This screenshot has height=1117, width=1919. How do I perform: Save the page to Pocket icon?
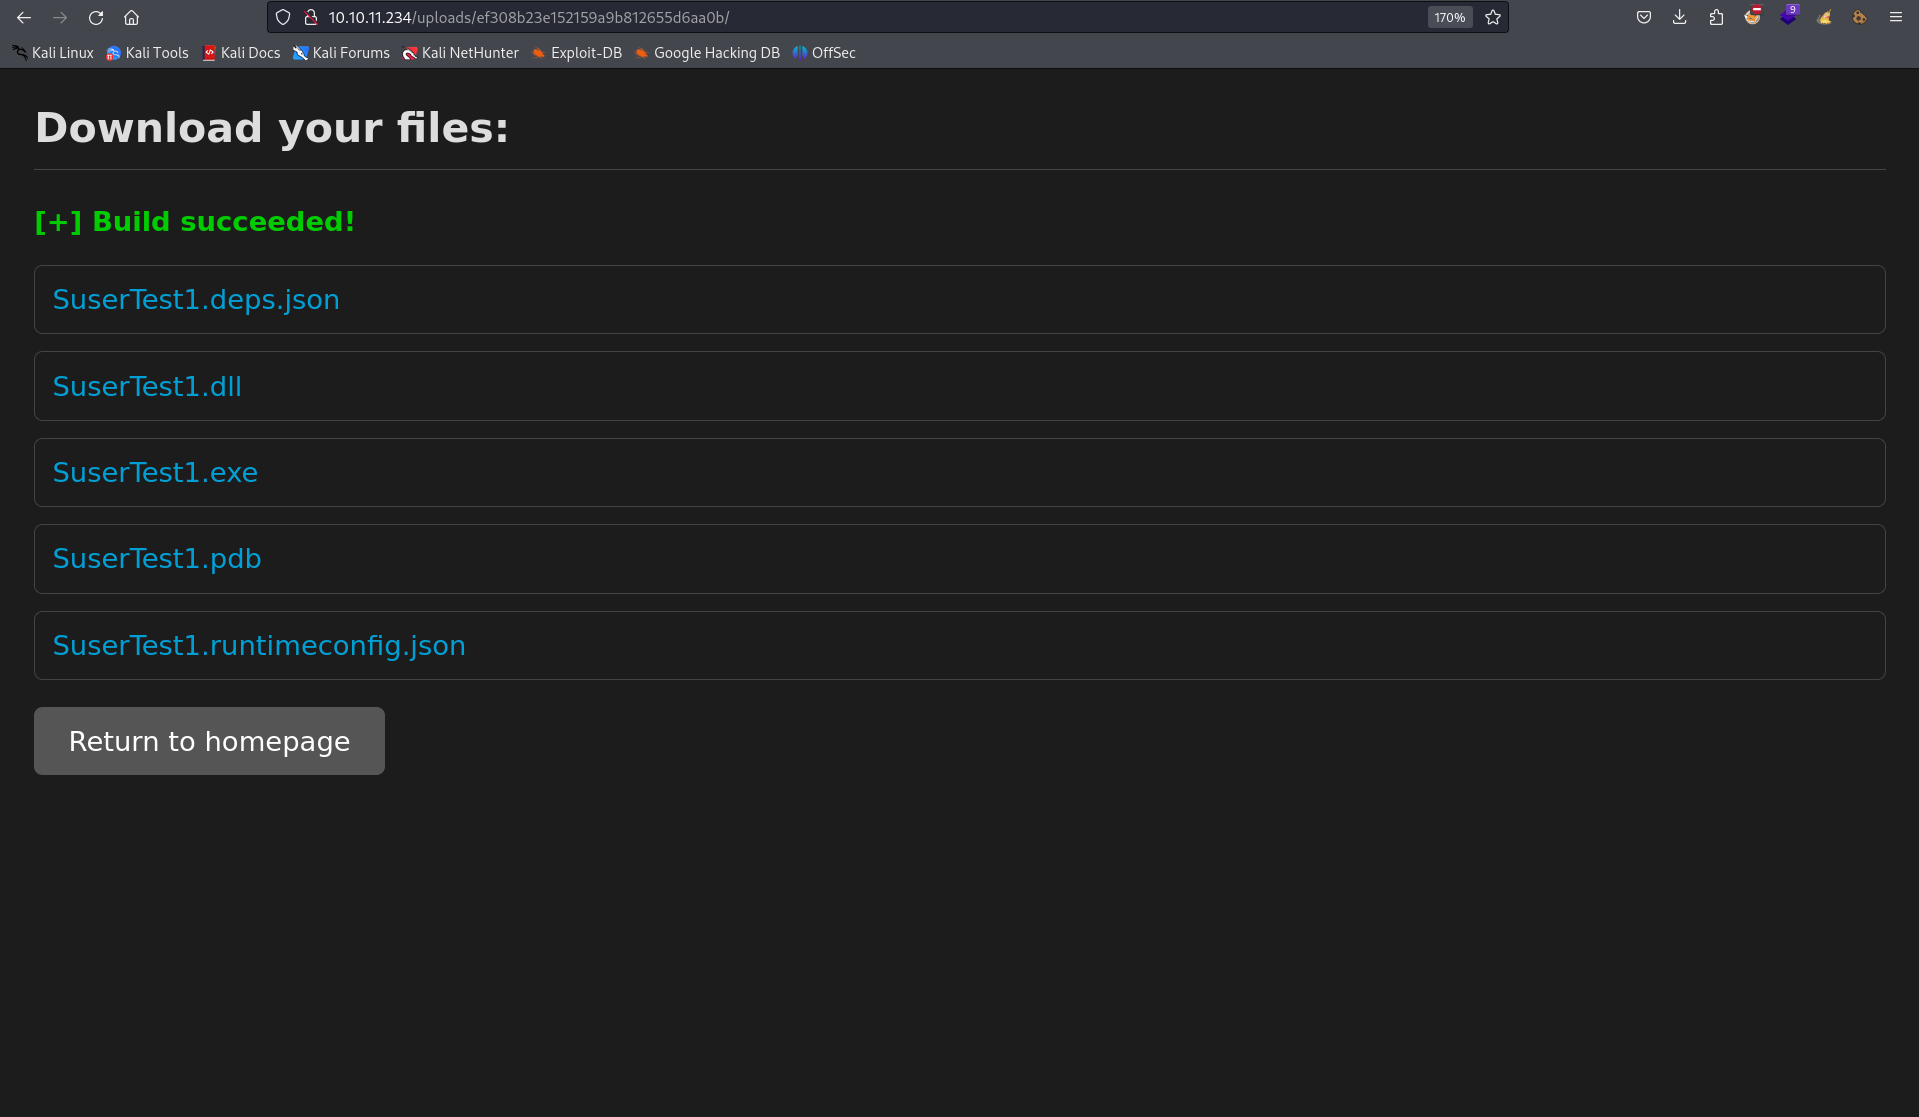[x=1644, y=17]
